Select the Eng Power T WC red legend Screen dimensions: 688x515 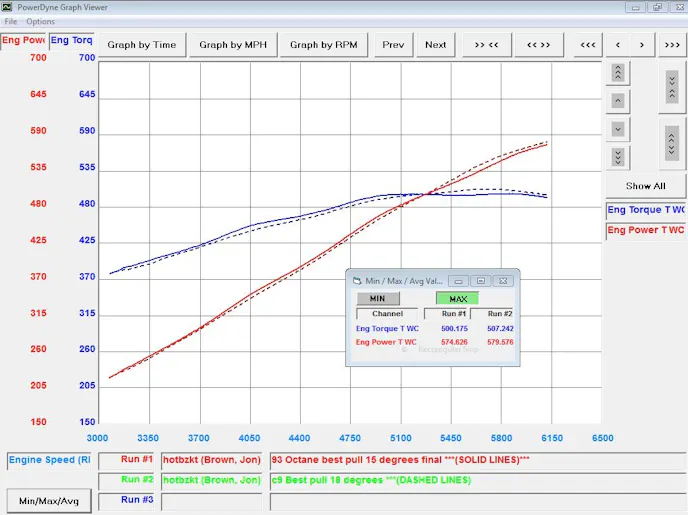coord(646,230)
